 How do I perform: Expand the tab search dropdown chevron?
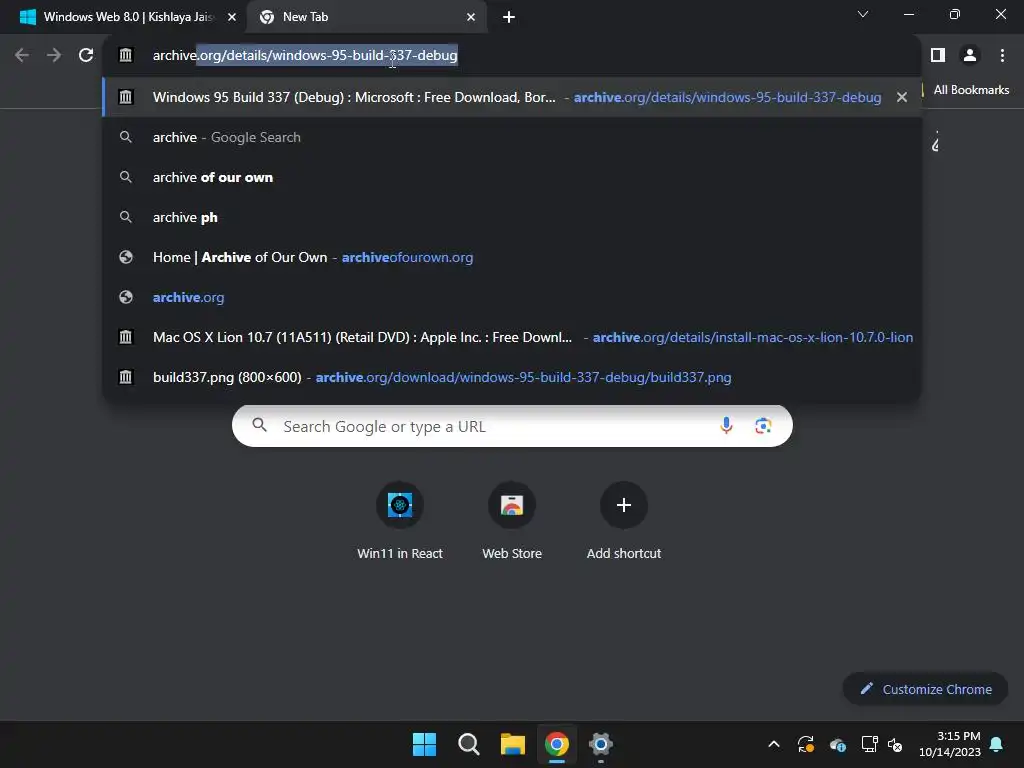pos(863,14)
